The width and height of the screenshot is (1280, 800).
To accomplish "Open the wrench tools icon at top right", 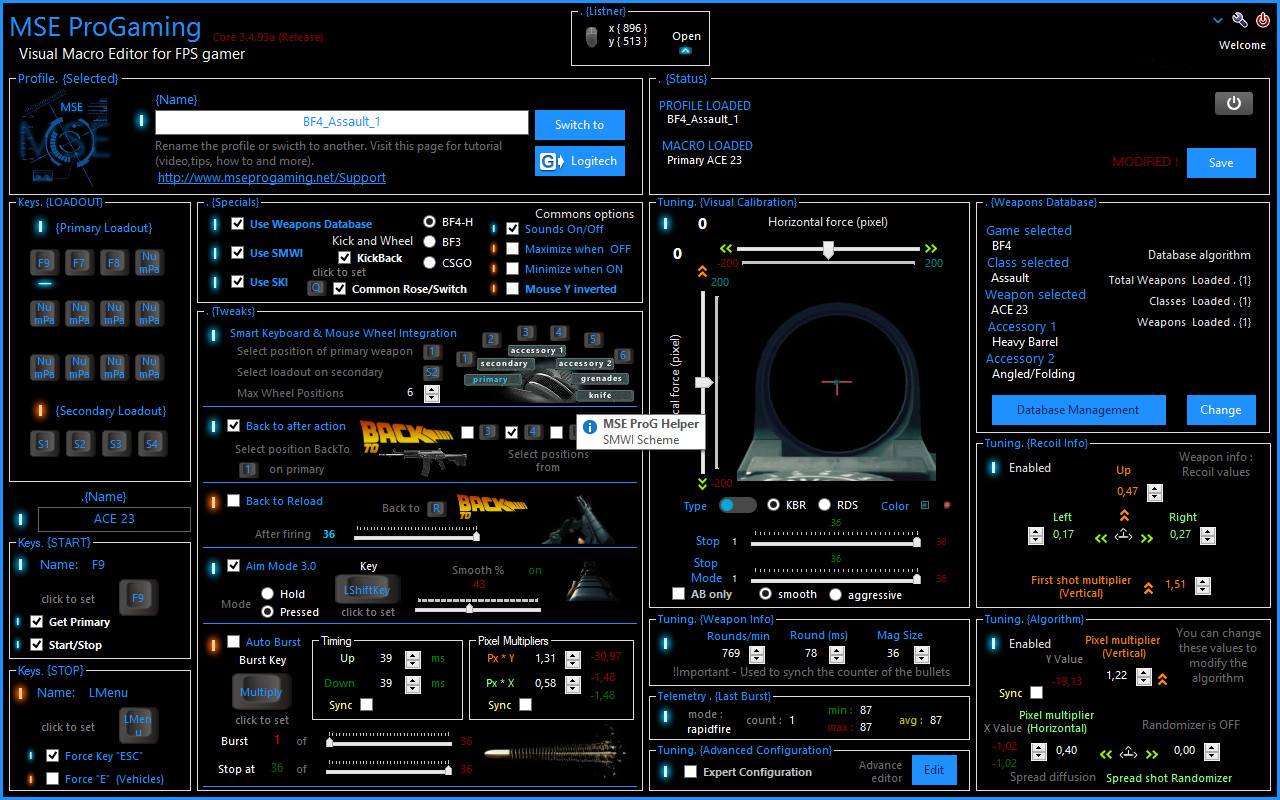I will point(1240,20).
